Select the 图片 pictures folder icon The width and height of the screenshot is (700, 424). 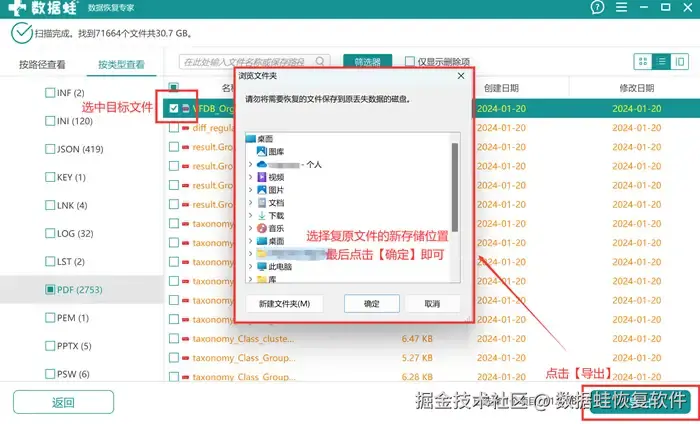coord(262,190)
